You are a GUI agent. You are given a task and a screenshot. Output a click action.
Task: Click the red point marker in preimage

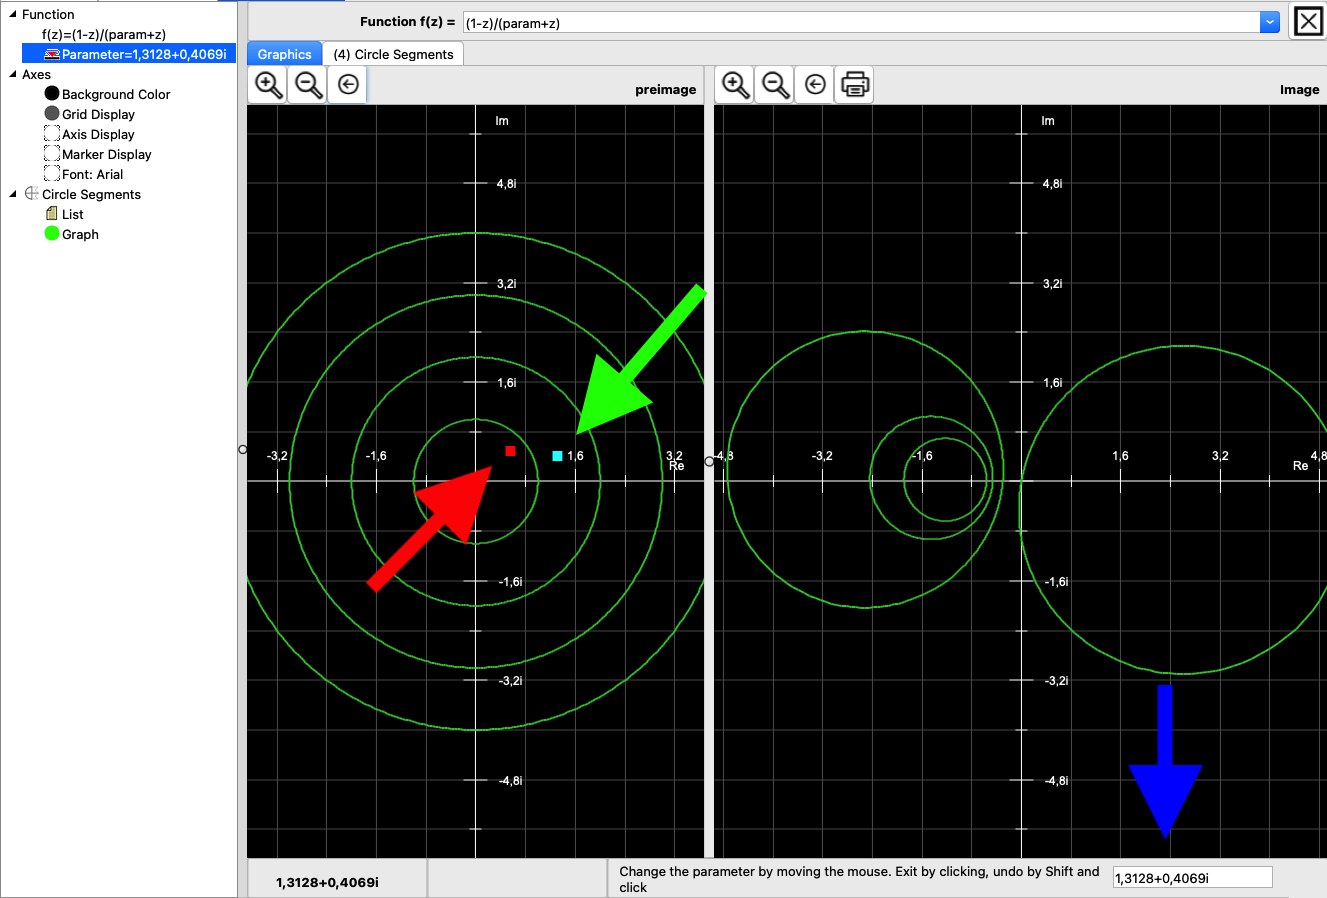click(x=510, y=451)
